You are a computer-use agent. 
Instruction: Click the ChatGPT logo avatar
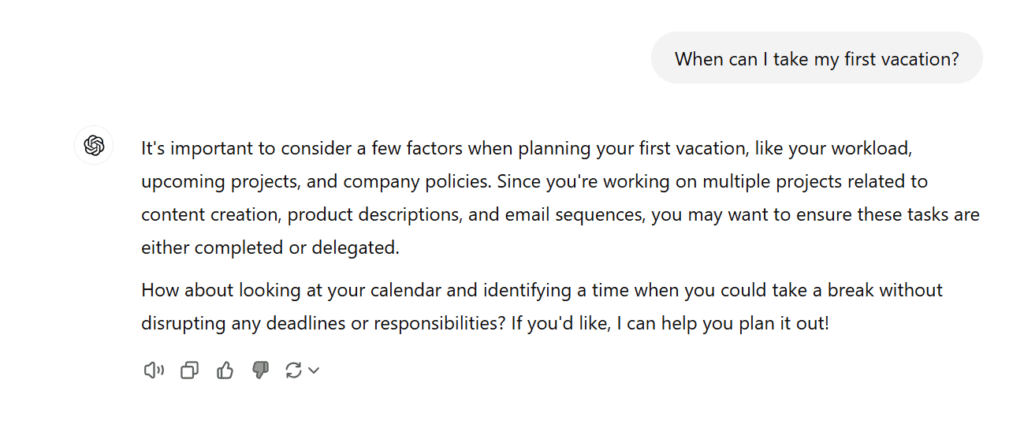click(95, 146)
